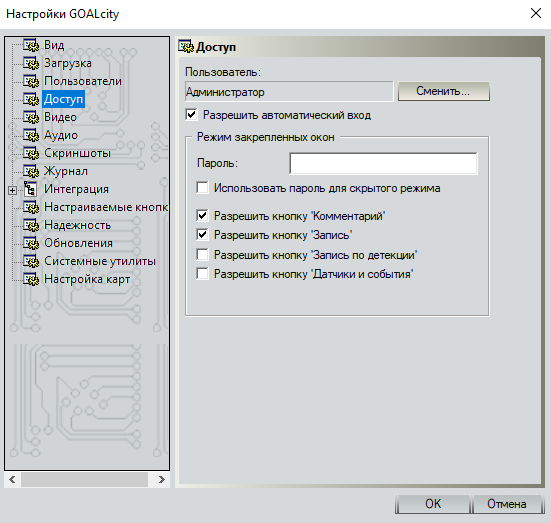Go to Видео settings
The image size is (551, 523).
tap(60, 117)
